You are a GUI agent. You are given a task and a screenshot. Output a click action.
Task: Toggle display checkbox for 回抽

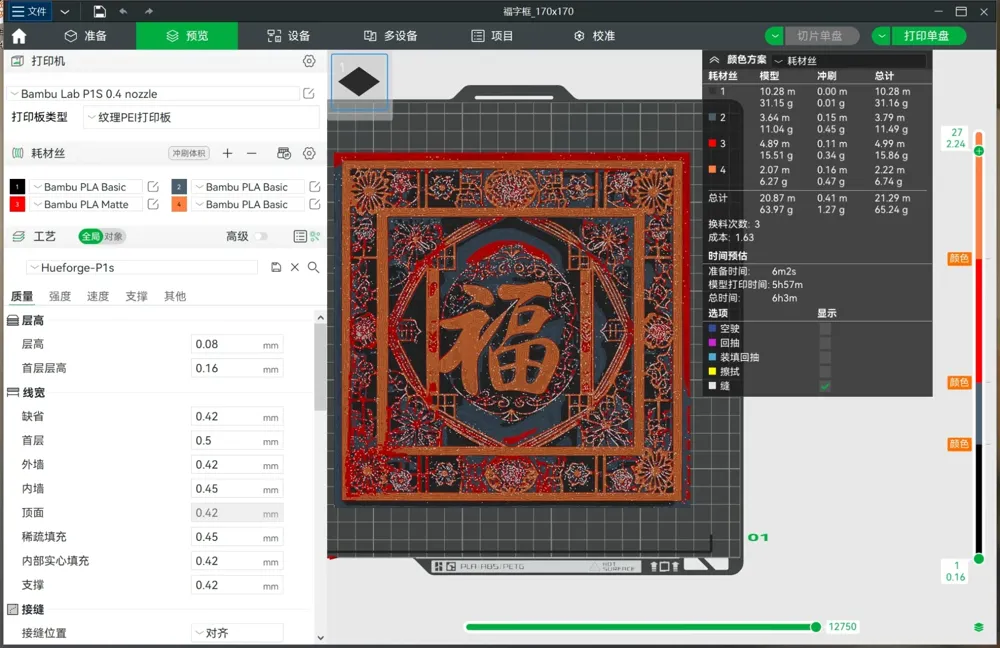pos(825,343)
